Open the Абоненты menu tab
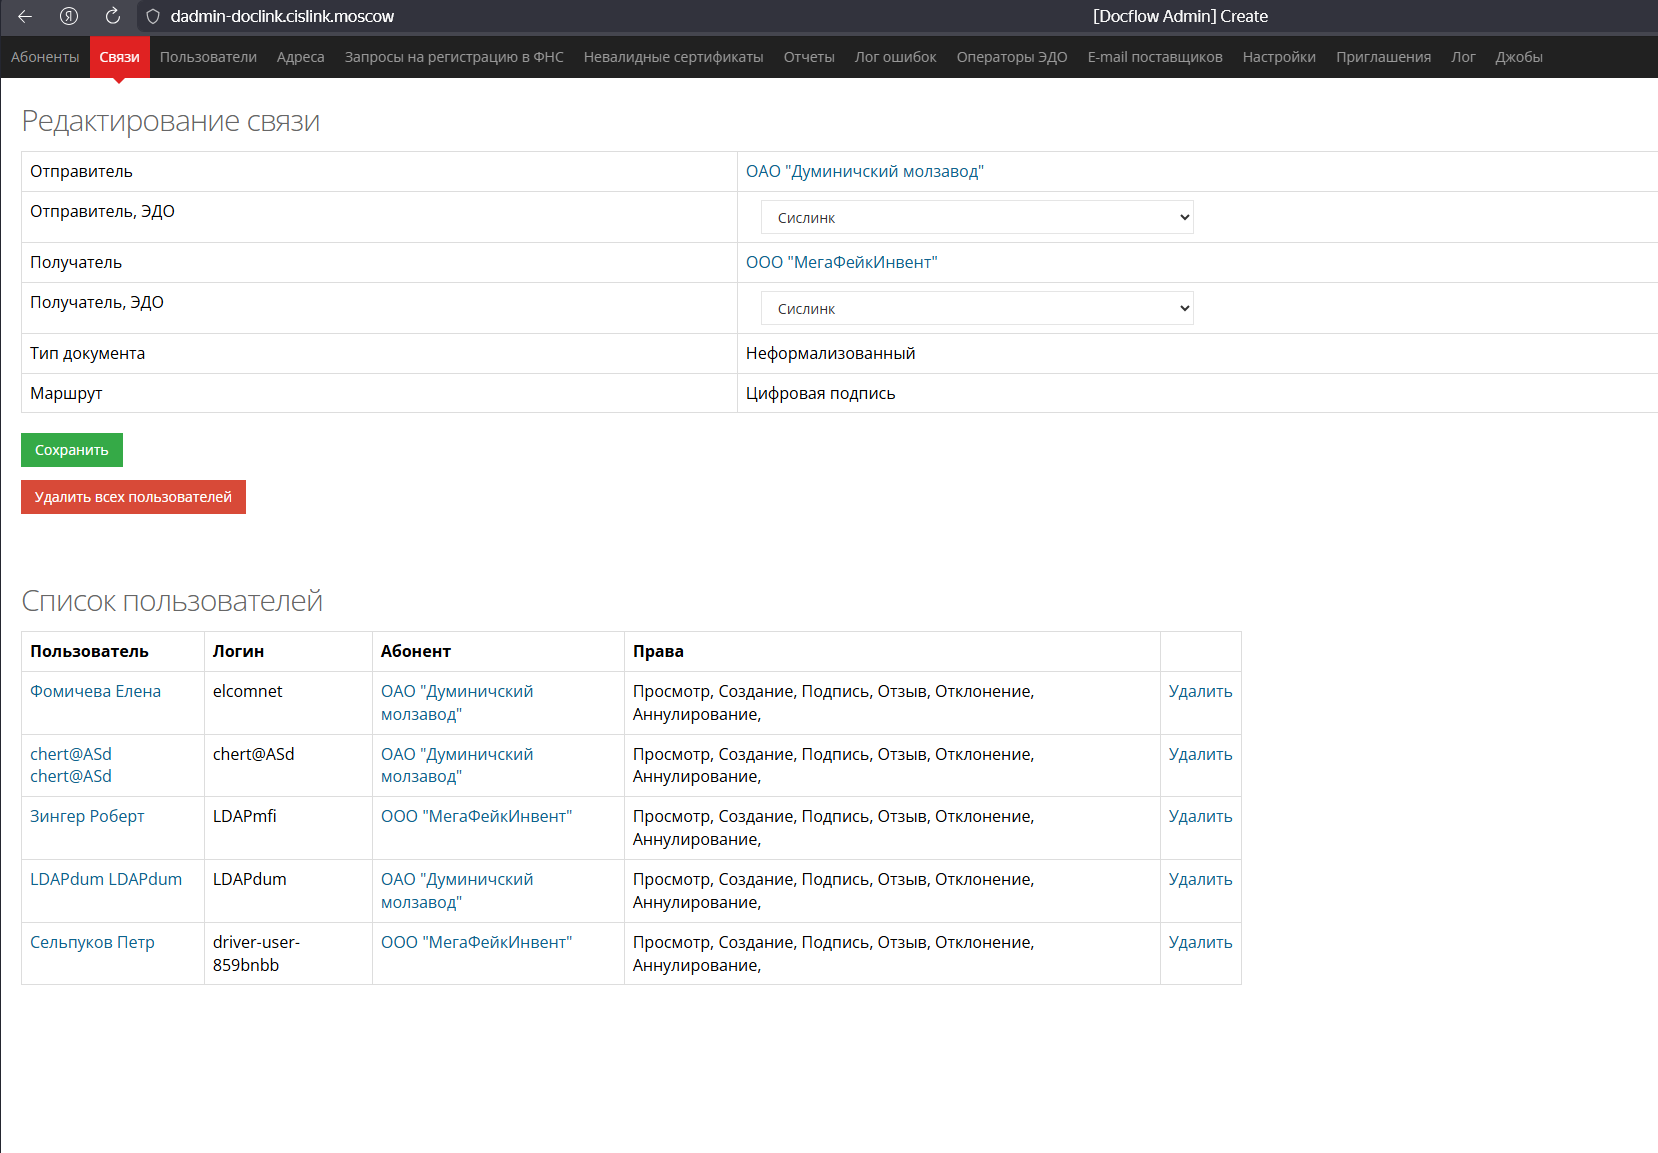Image resolution: width=1658 pixels, height=1153 pixels. pos(45,57)
